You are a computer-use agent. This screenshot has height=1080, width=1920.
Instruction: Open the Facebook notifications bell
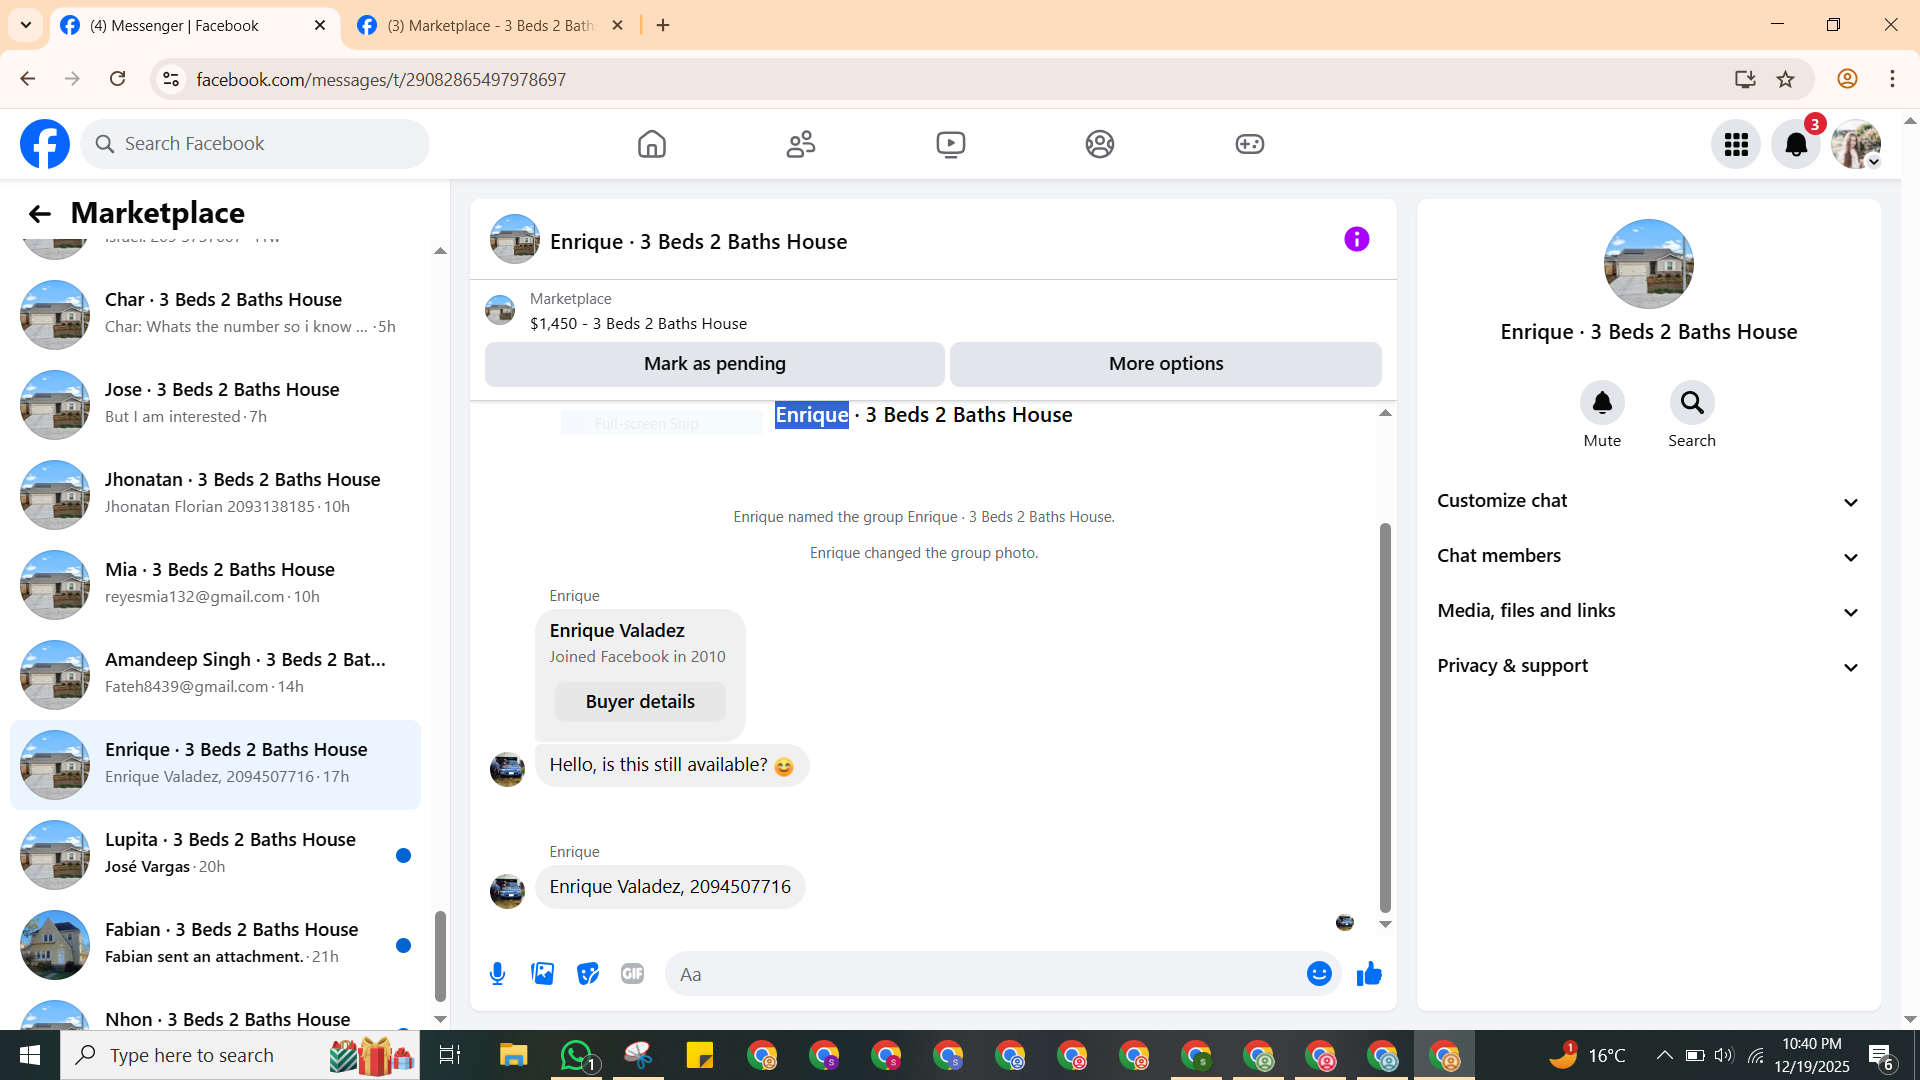coord(1796,145)
